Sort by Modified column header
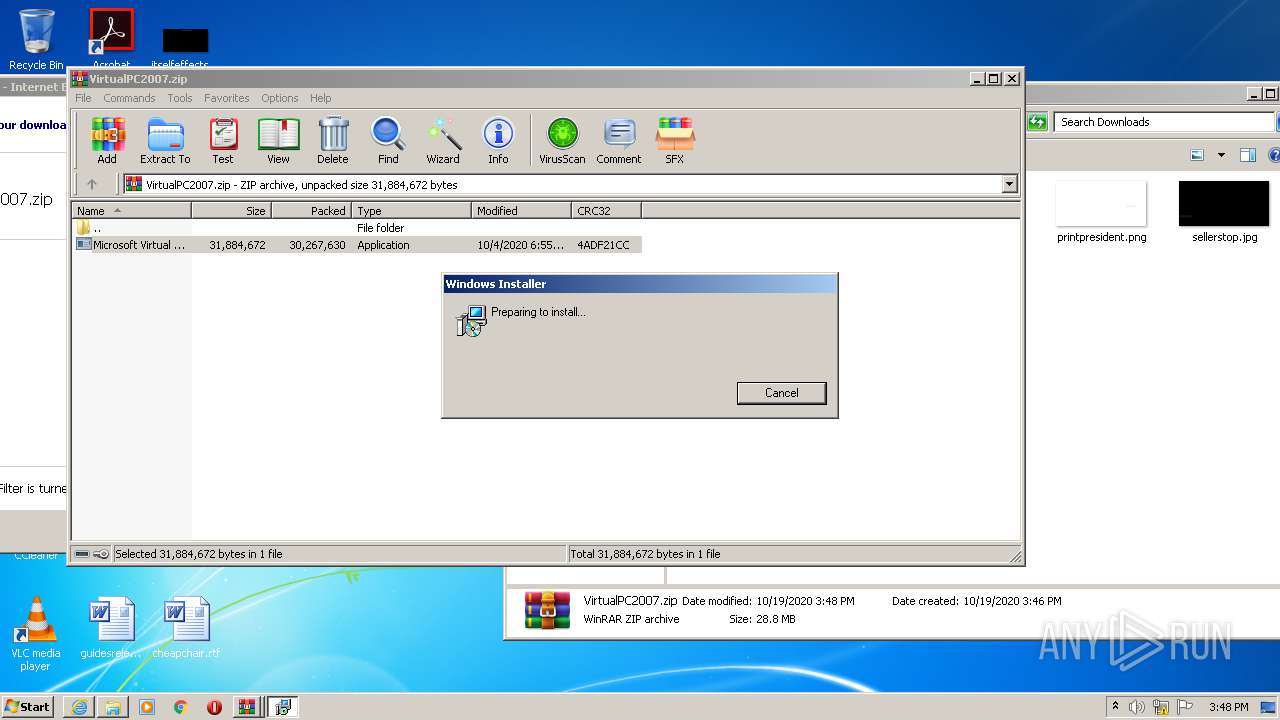 click(x=521, y=211)
